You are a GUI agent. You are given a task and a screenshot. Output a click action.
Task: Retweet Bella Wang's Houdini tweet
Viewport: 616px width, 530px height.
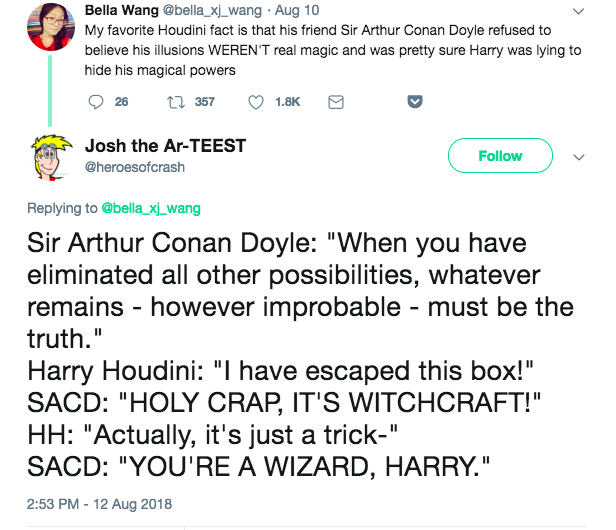point(175,101)
